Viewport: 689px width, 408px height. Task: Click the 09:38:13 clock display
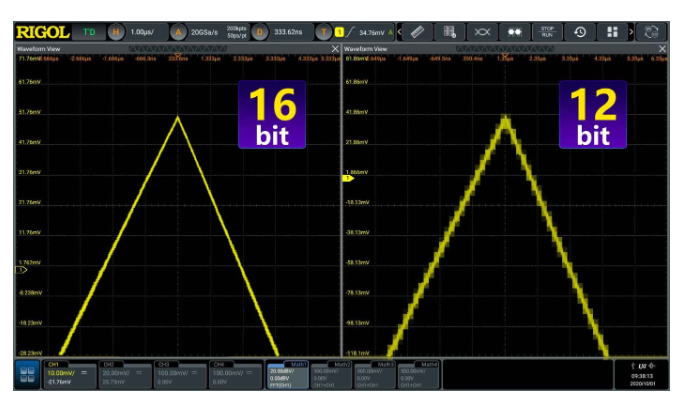point(642,376)
